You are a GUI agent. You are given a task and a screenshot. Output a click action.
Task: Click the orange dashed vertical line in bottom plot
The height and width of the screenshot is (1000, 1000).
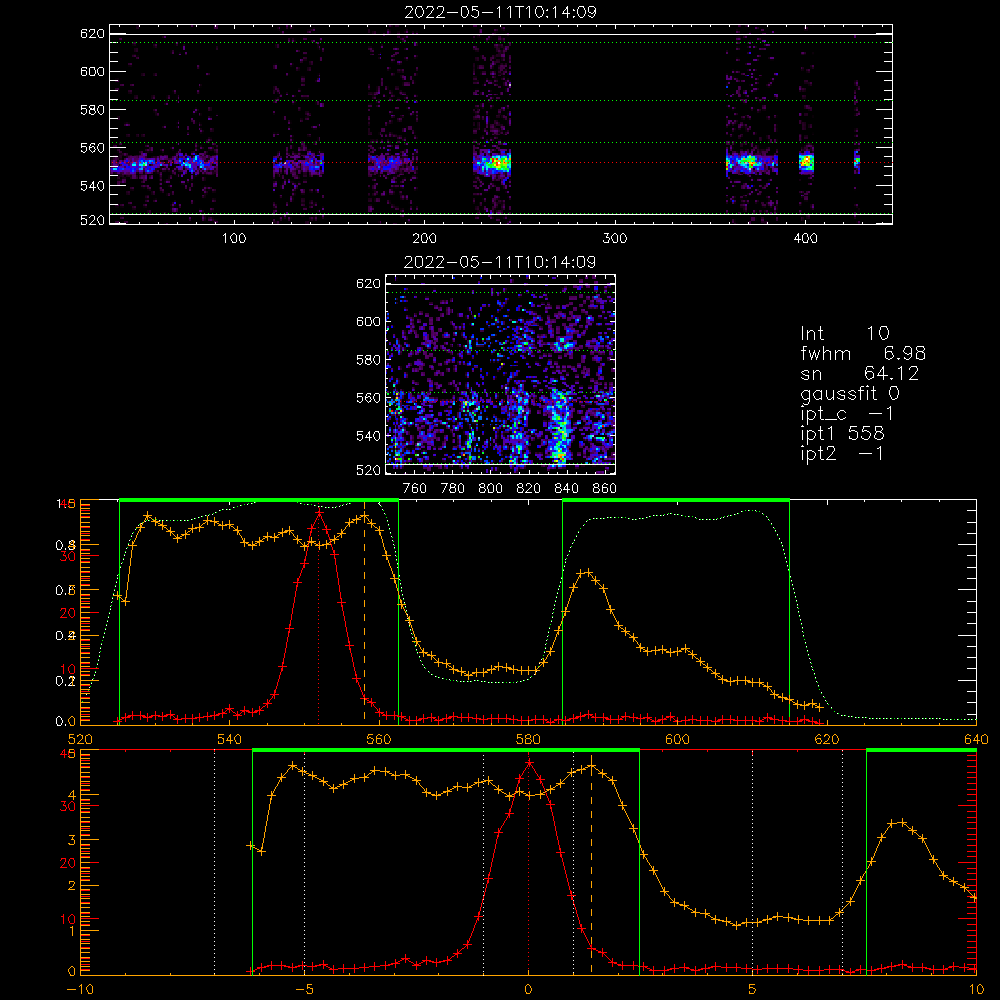click(592, 863)
